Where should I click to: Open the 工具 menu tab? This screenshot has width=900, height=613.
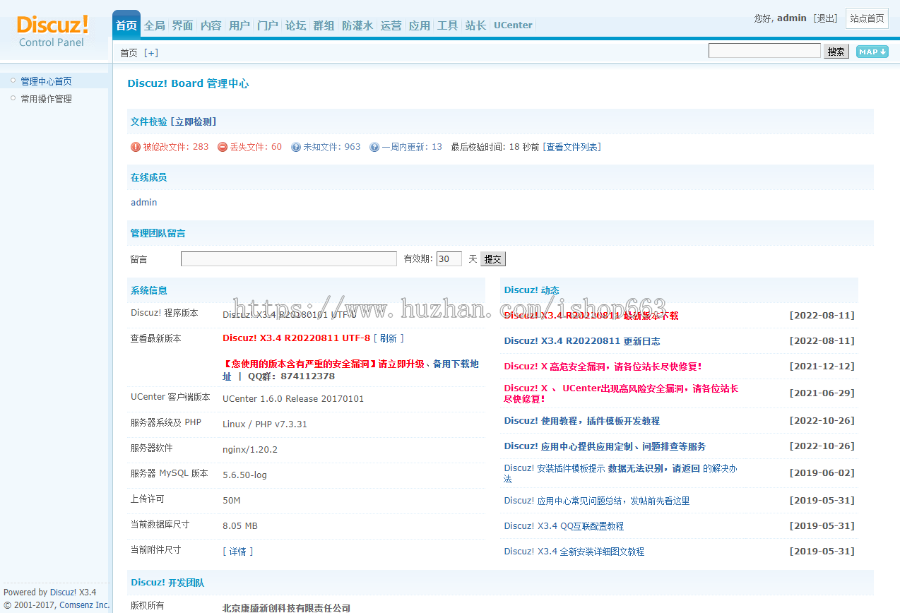[447, 25]
